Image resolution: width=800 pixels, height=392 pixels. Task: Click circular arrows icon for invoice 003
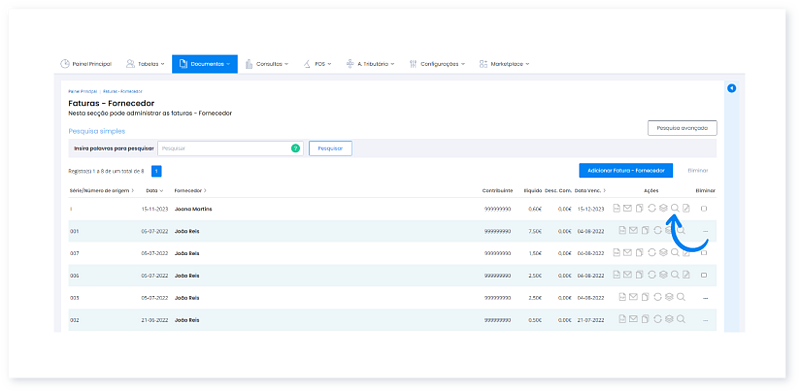(x=658, y=297)
